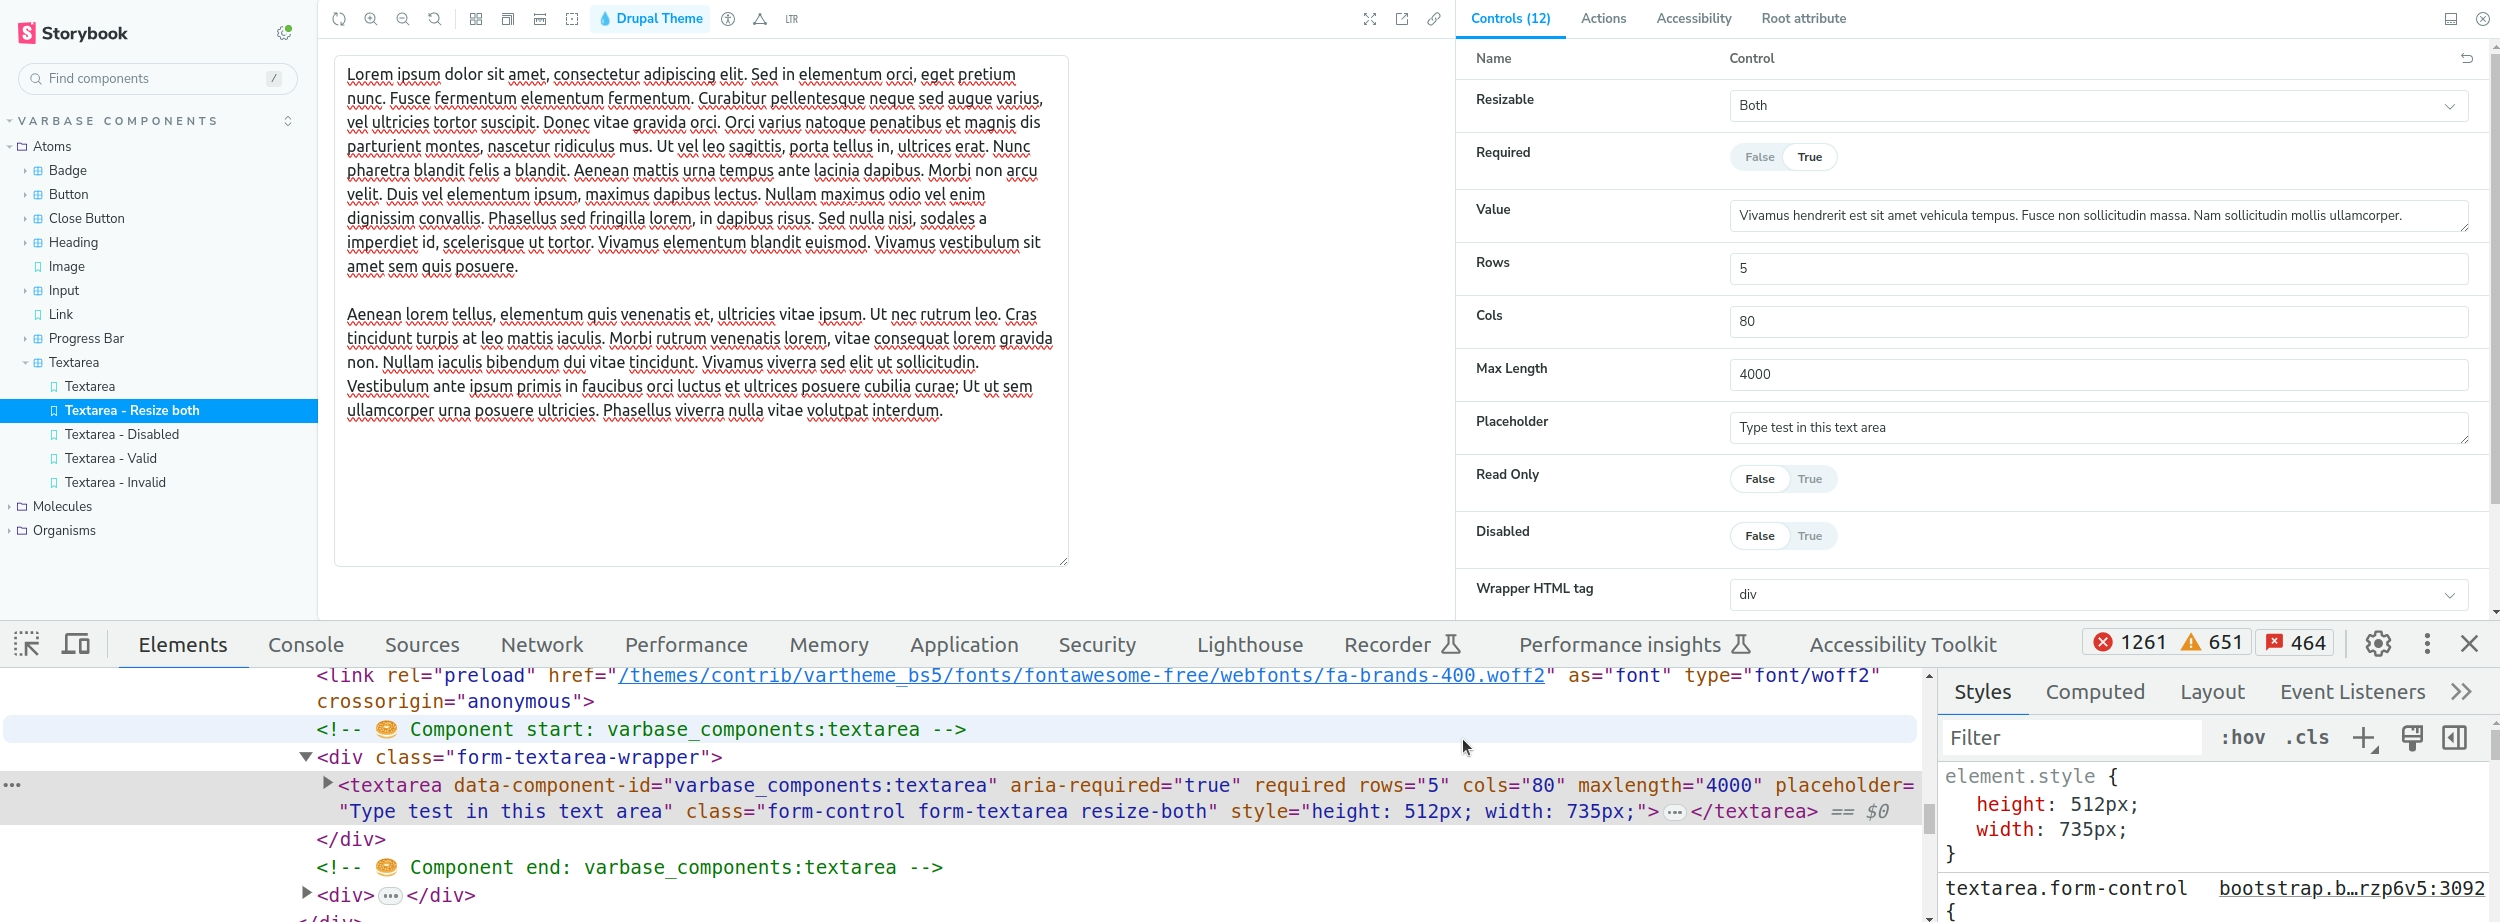2500x922 pixels.
Task: Select the Textarea - Disabled story
Action: (122, 435)
